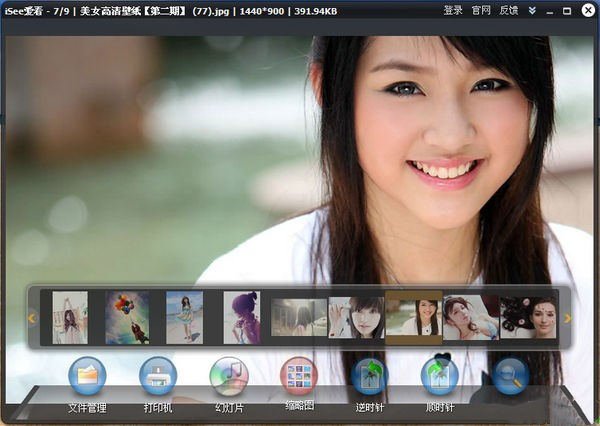
Task: Rotate image with the 逆时针 counterclockwise icon
Action: [369, 378]
